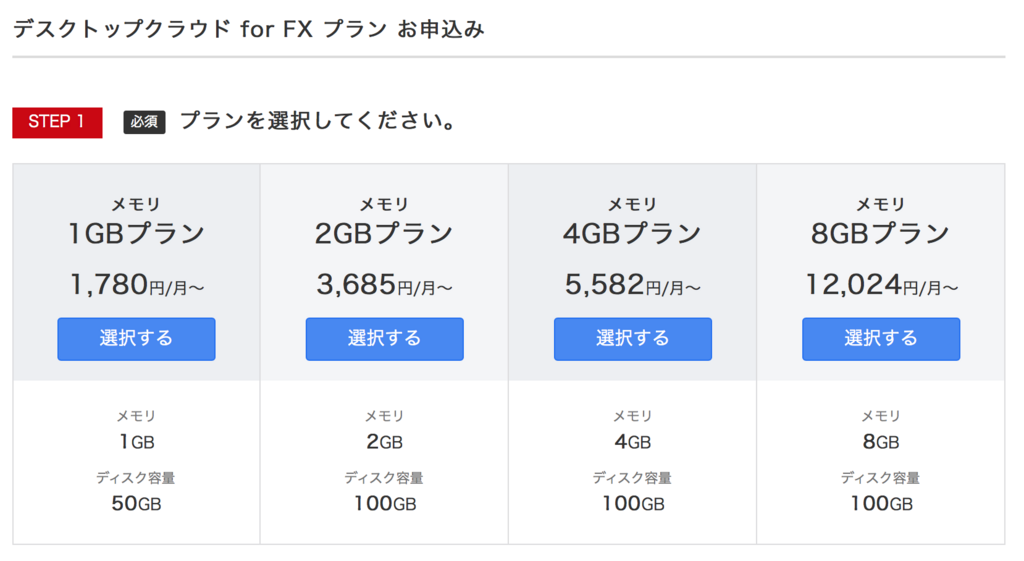1024x561 pixels.
Task: Click the 12,024円/月 price
Action: 880,286
